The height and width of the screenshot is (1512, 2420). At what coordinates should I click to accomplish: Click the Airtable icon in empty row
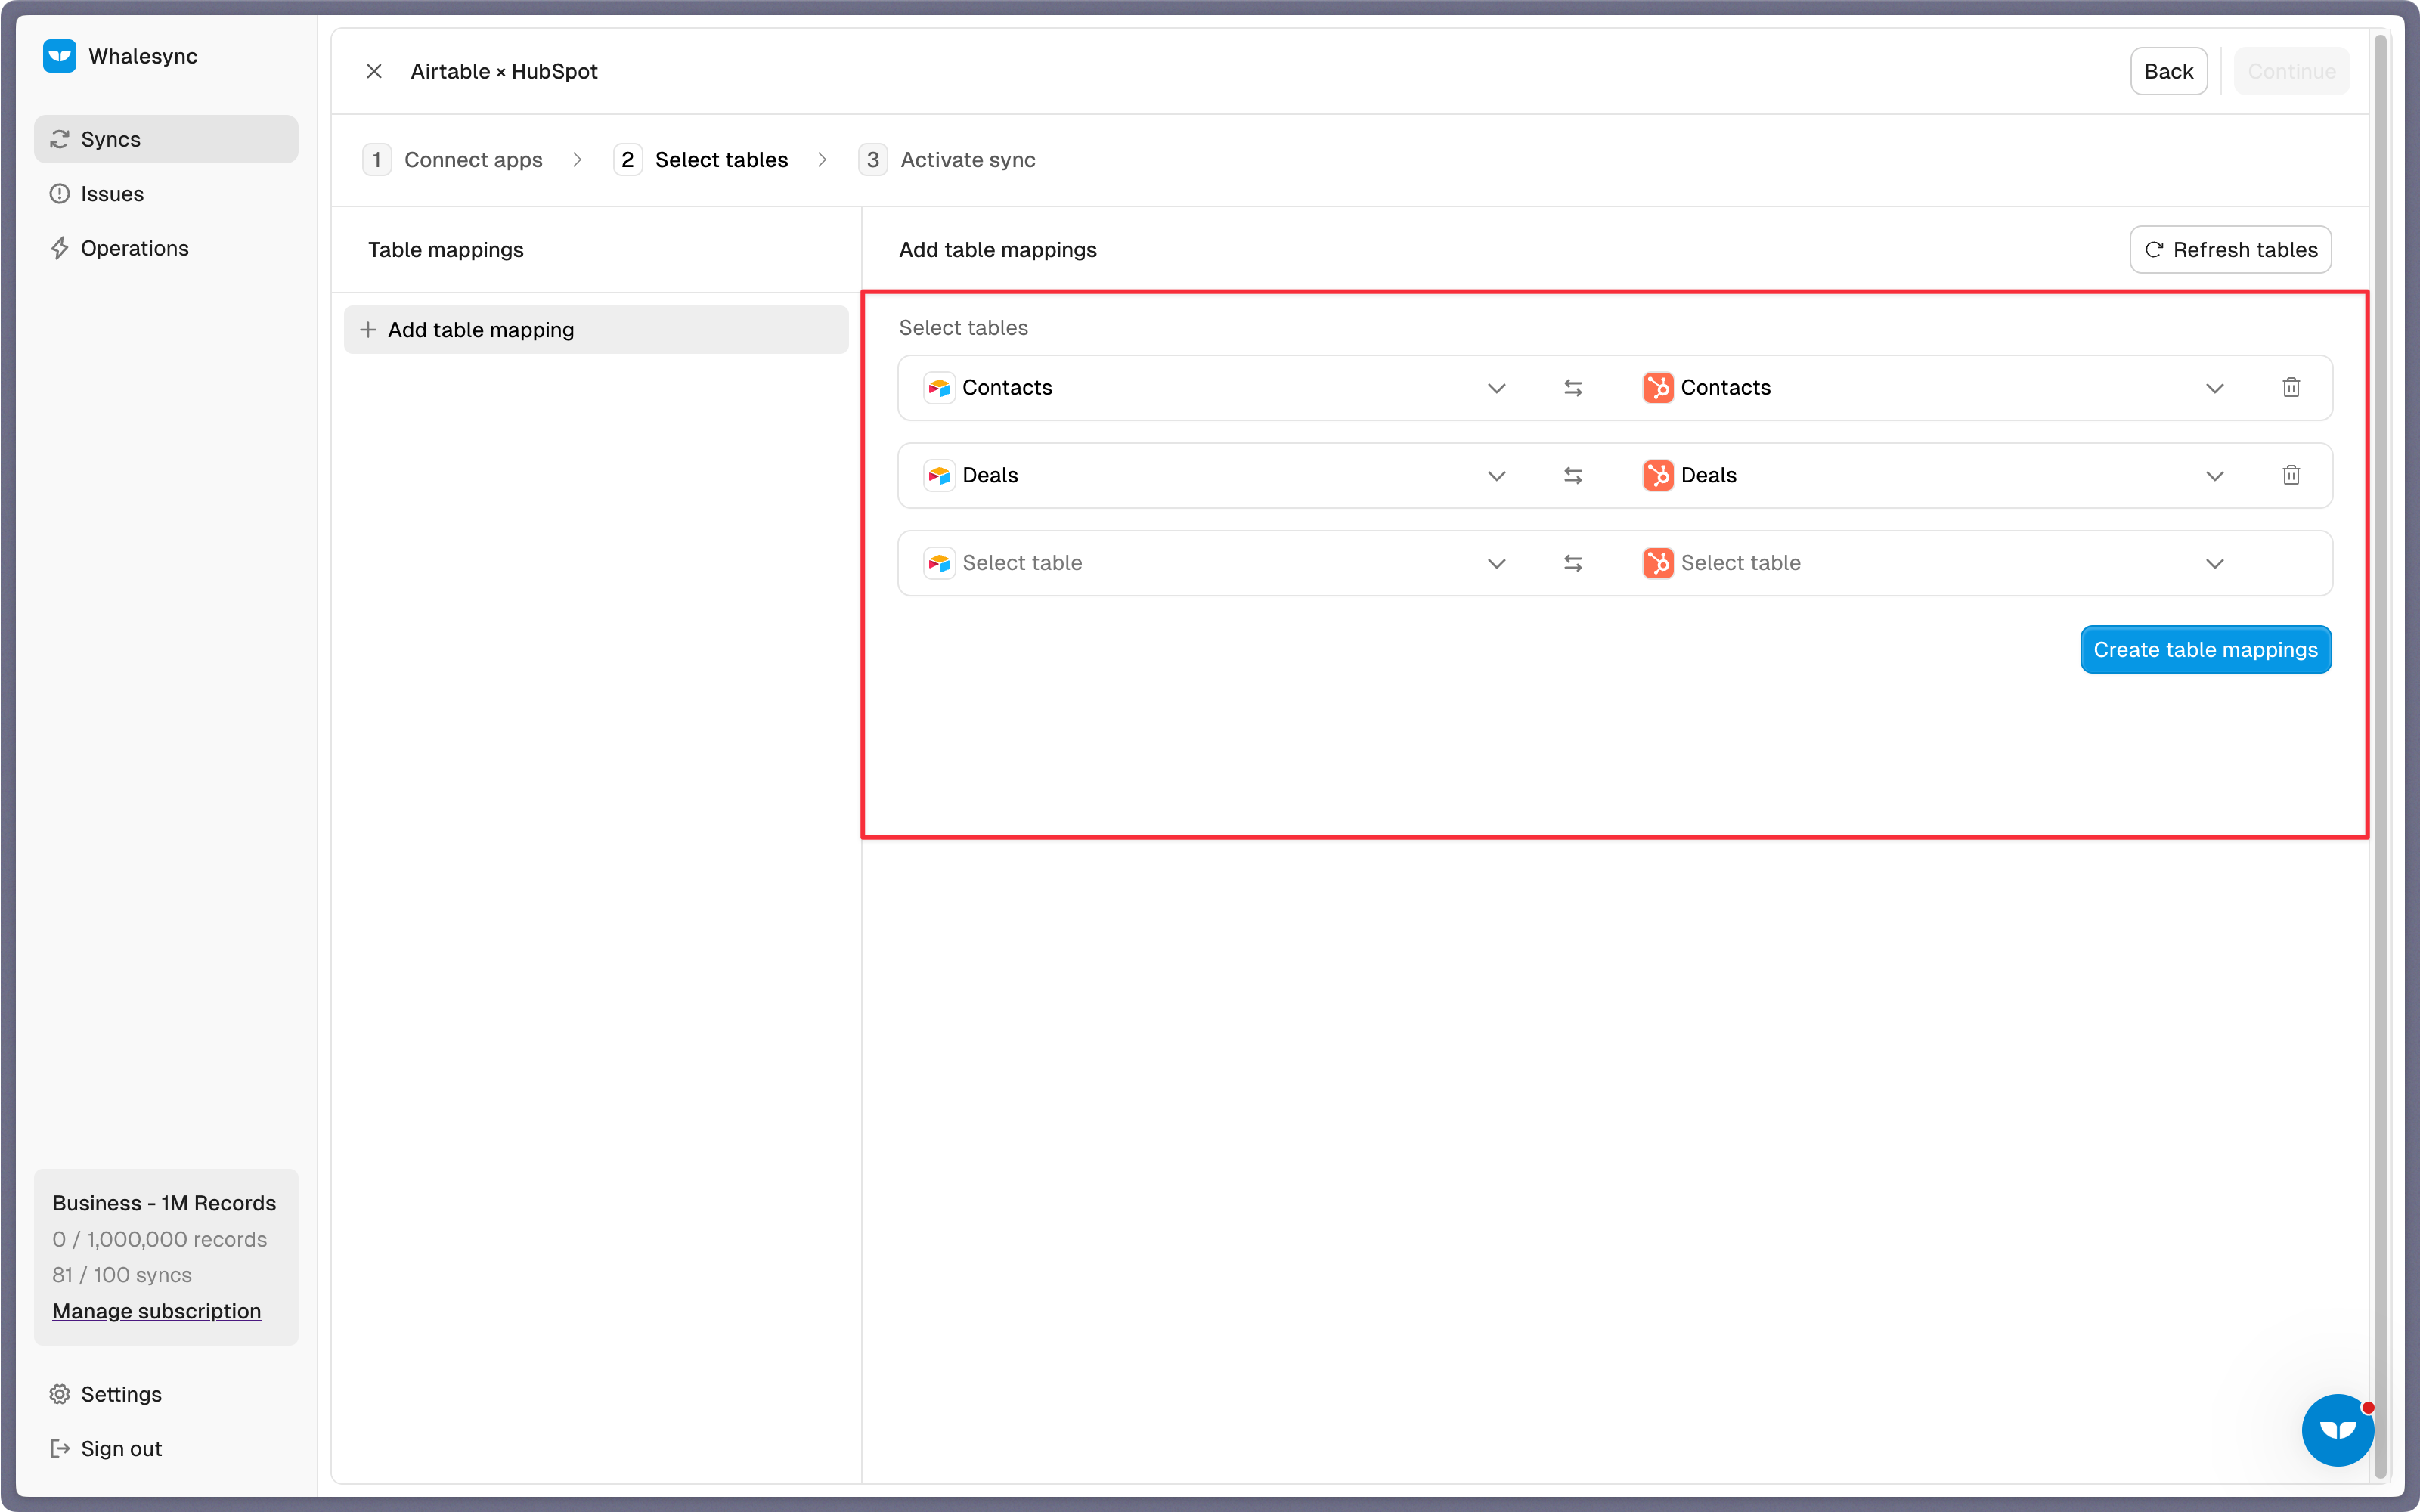point(939,563)
